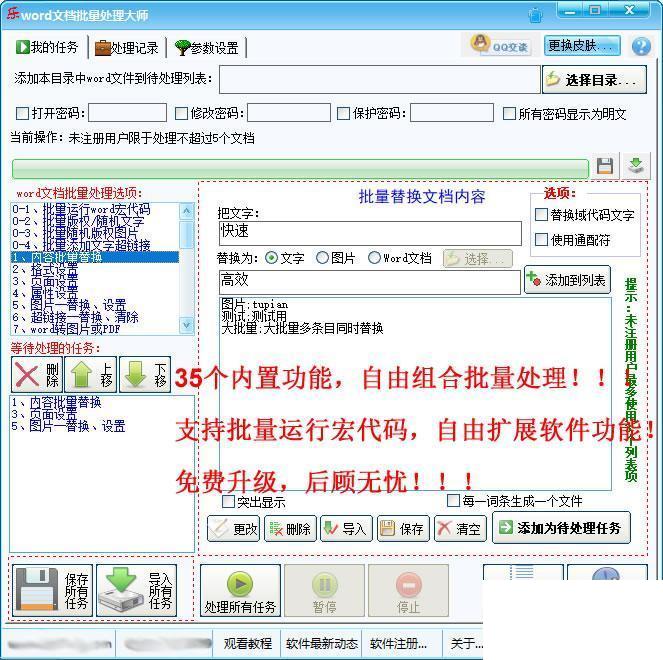Screen dimensions: 663x660
Task: Toggle 所有密码显示为明文 checkbox
Action: tap(509, 113)
